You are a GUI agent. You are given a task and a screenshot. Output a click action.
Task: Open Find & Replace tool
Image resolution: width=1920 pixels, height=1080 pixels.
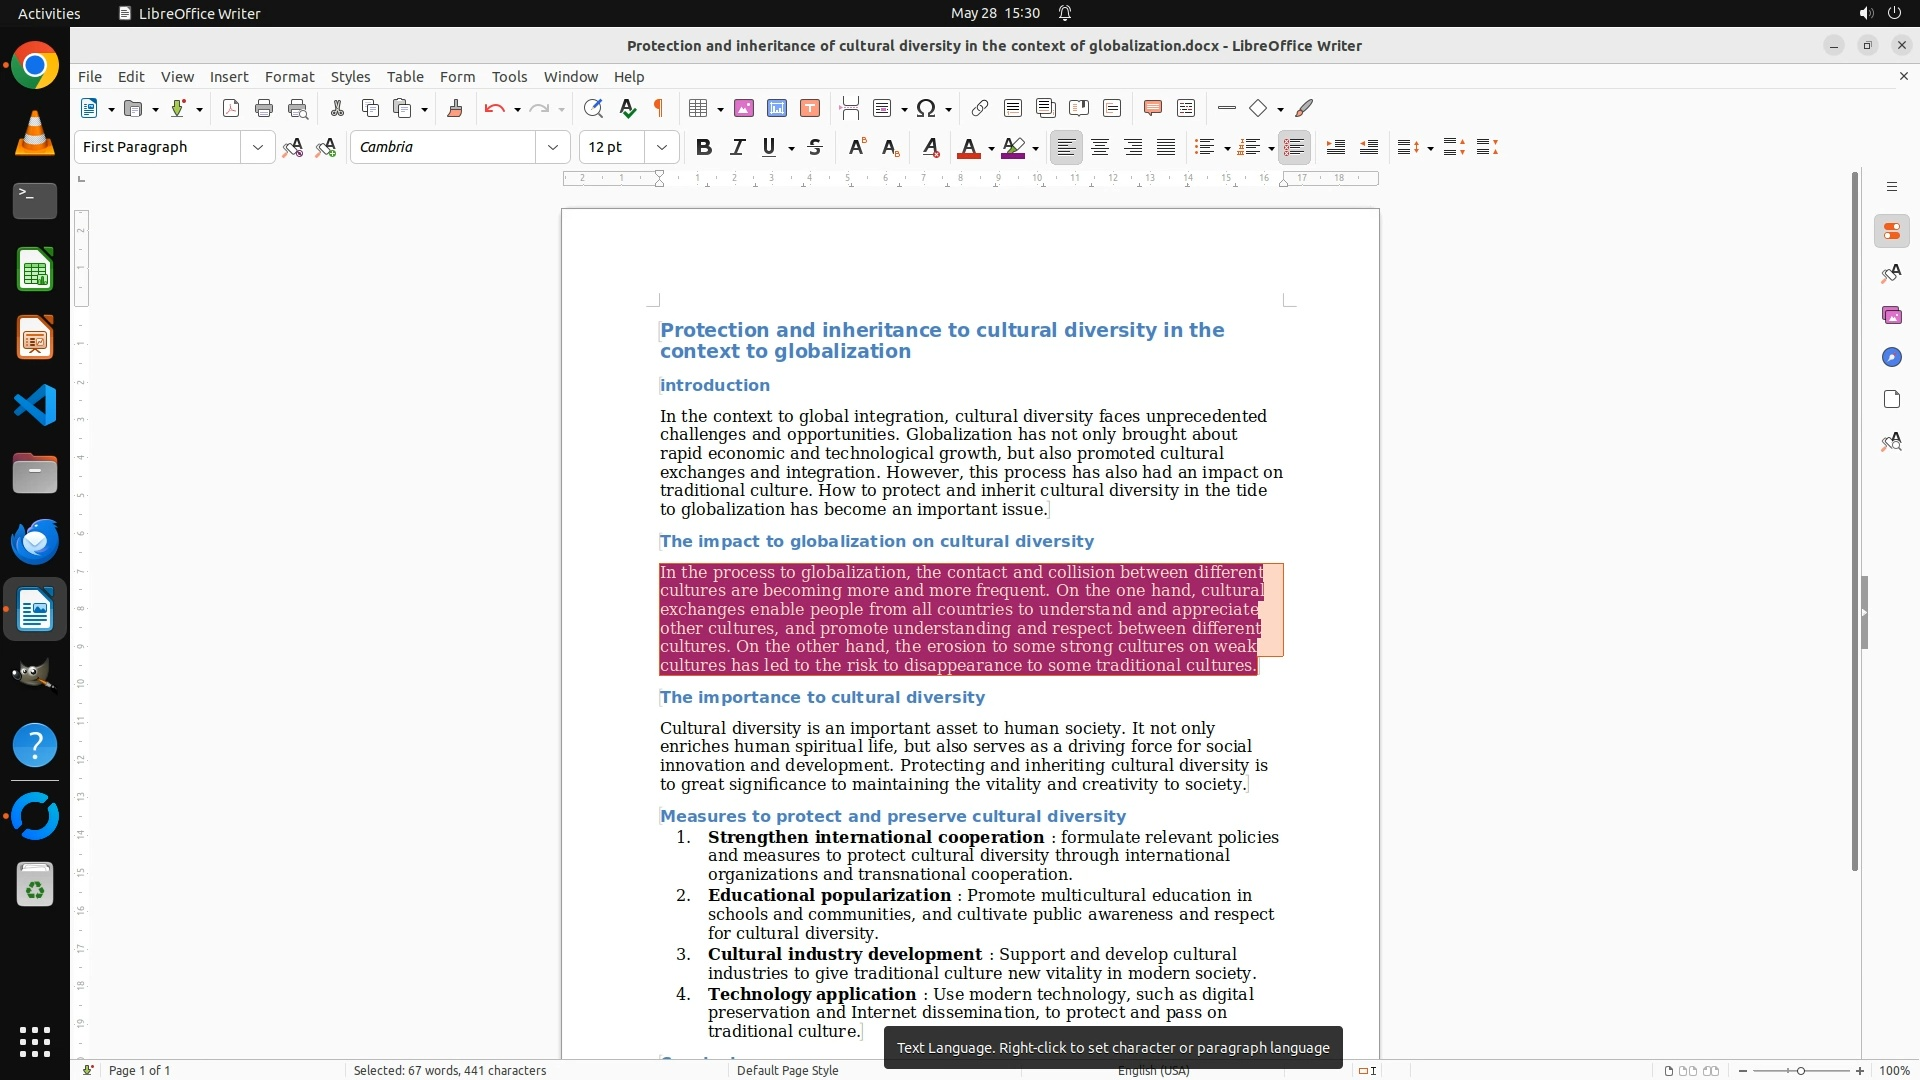pos(593,108)
